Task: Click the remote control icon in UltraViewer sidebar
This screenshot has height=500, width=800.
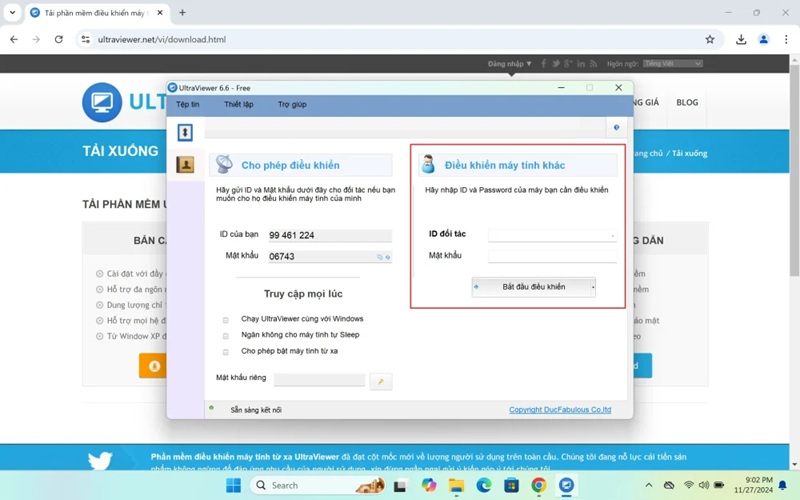Action: tap(185, 133)
